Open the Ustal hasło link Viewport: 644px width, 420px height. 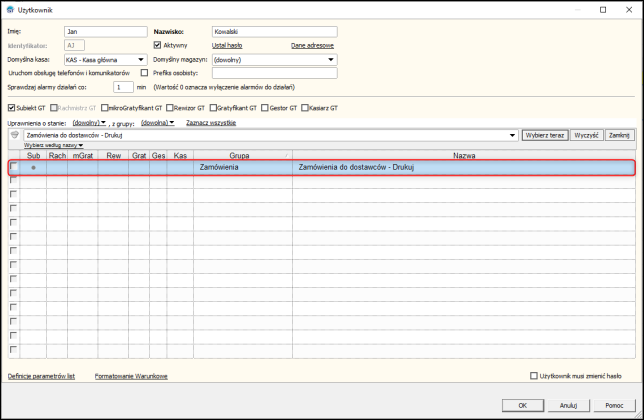(x=227, y=45)
